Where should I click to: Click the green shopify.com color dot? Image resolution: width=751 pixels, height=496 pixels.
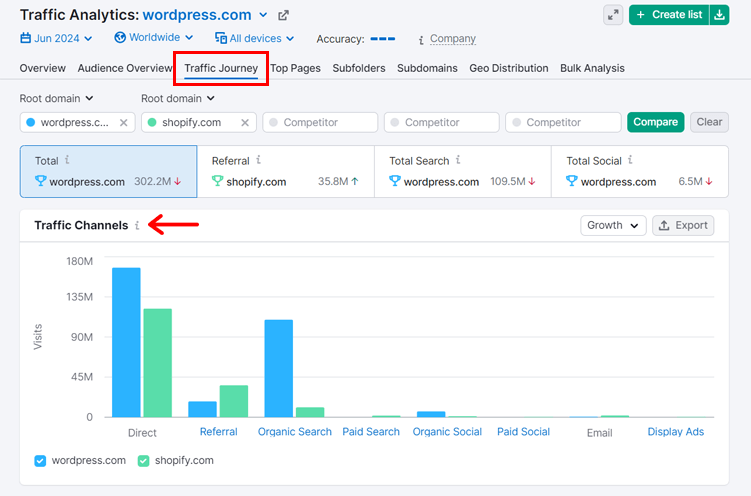tap(152, 123)
